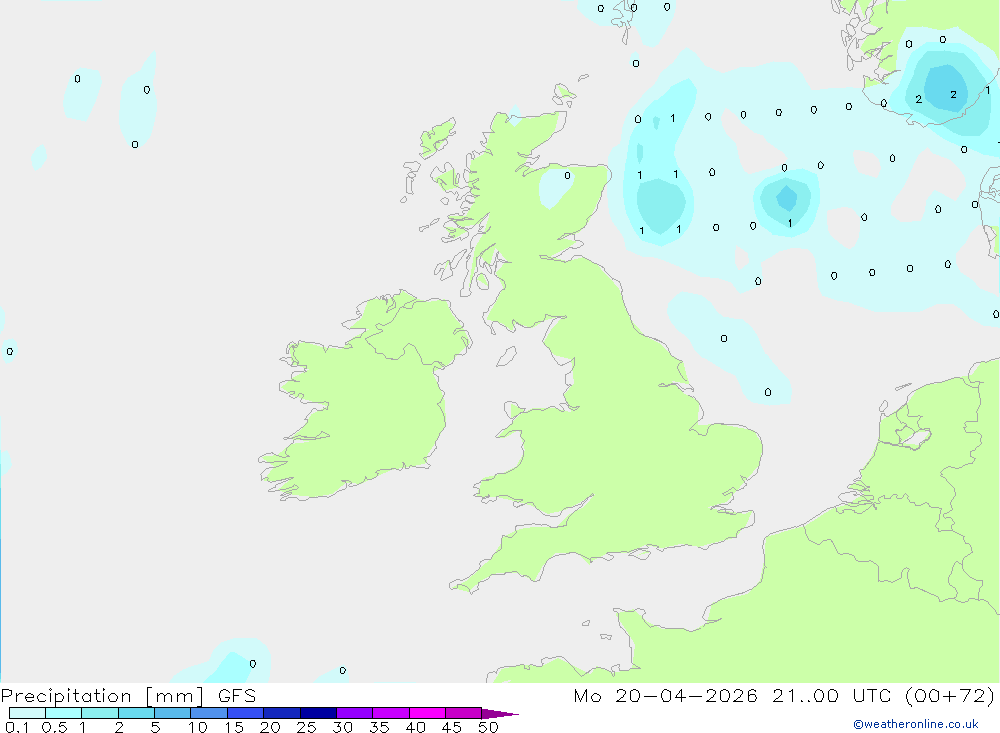Select the 10–15 mm legend swatch
Image resolution: width=1000 pixels, height=733 pixels.
click(x=209, y=713)
